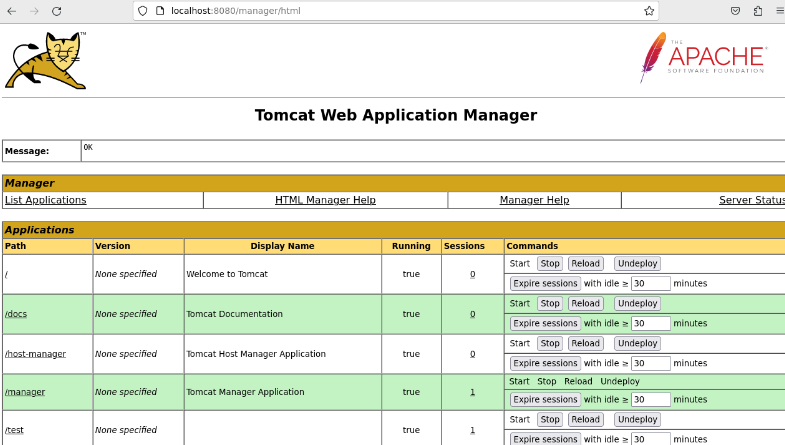The image size is (785, 445).
Task: Click the 'OK' message text
Action: point(88,147)
